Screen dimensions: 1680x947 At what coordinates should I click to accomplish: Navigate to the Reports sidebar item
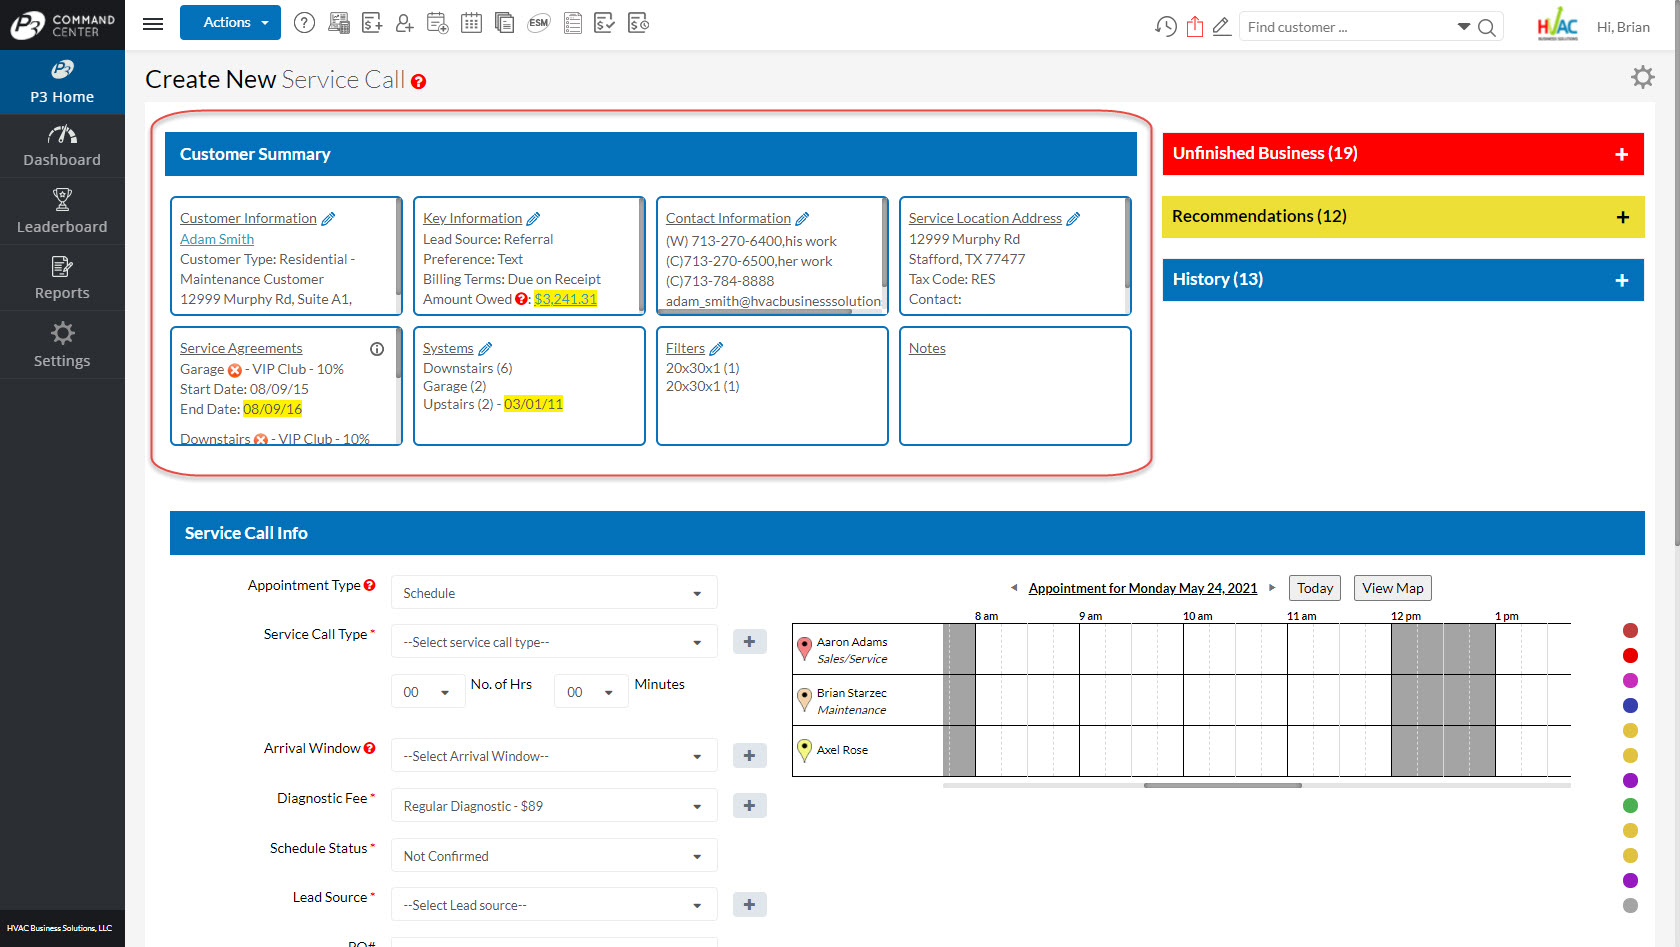point(62,277)
